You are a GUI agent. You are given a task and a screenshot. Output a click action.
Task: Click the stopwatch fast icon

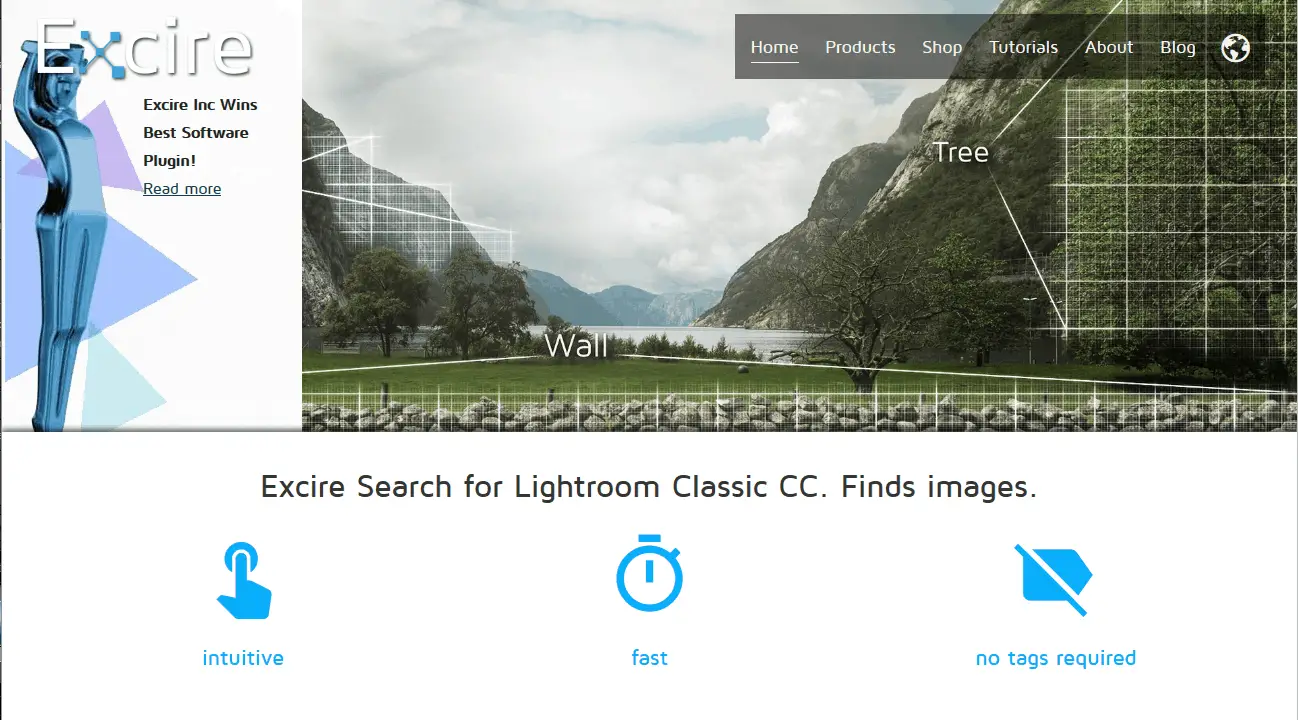pyautogui.click(x=649, y=573)
